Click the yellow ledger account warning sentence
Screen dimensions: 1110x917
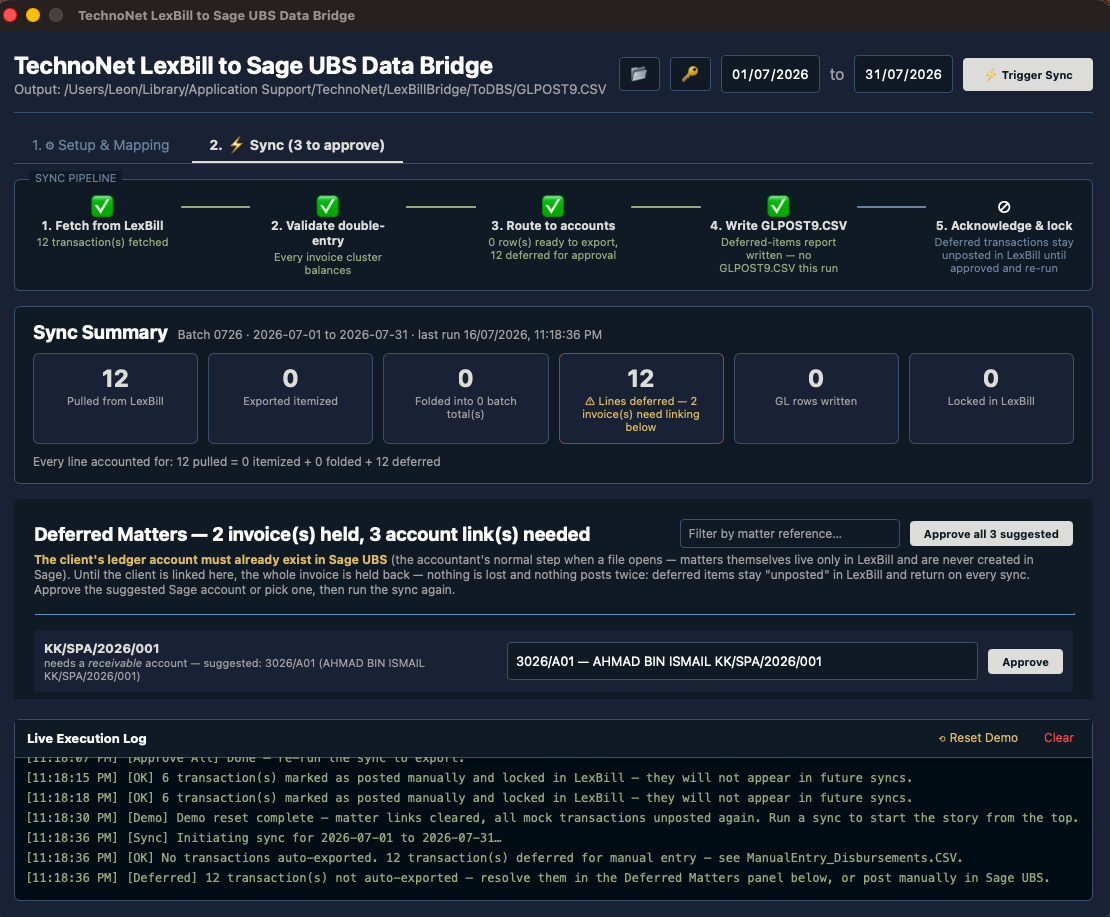pyautogui.click(x=210, y=559)
